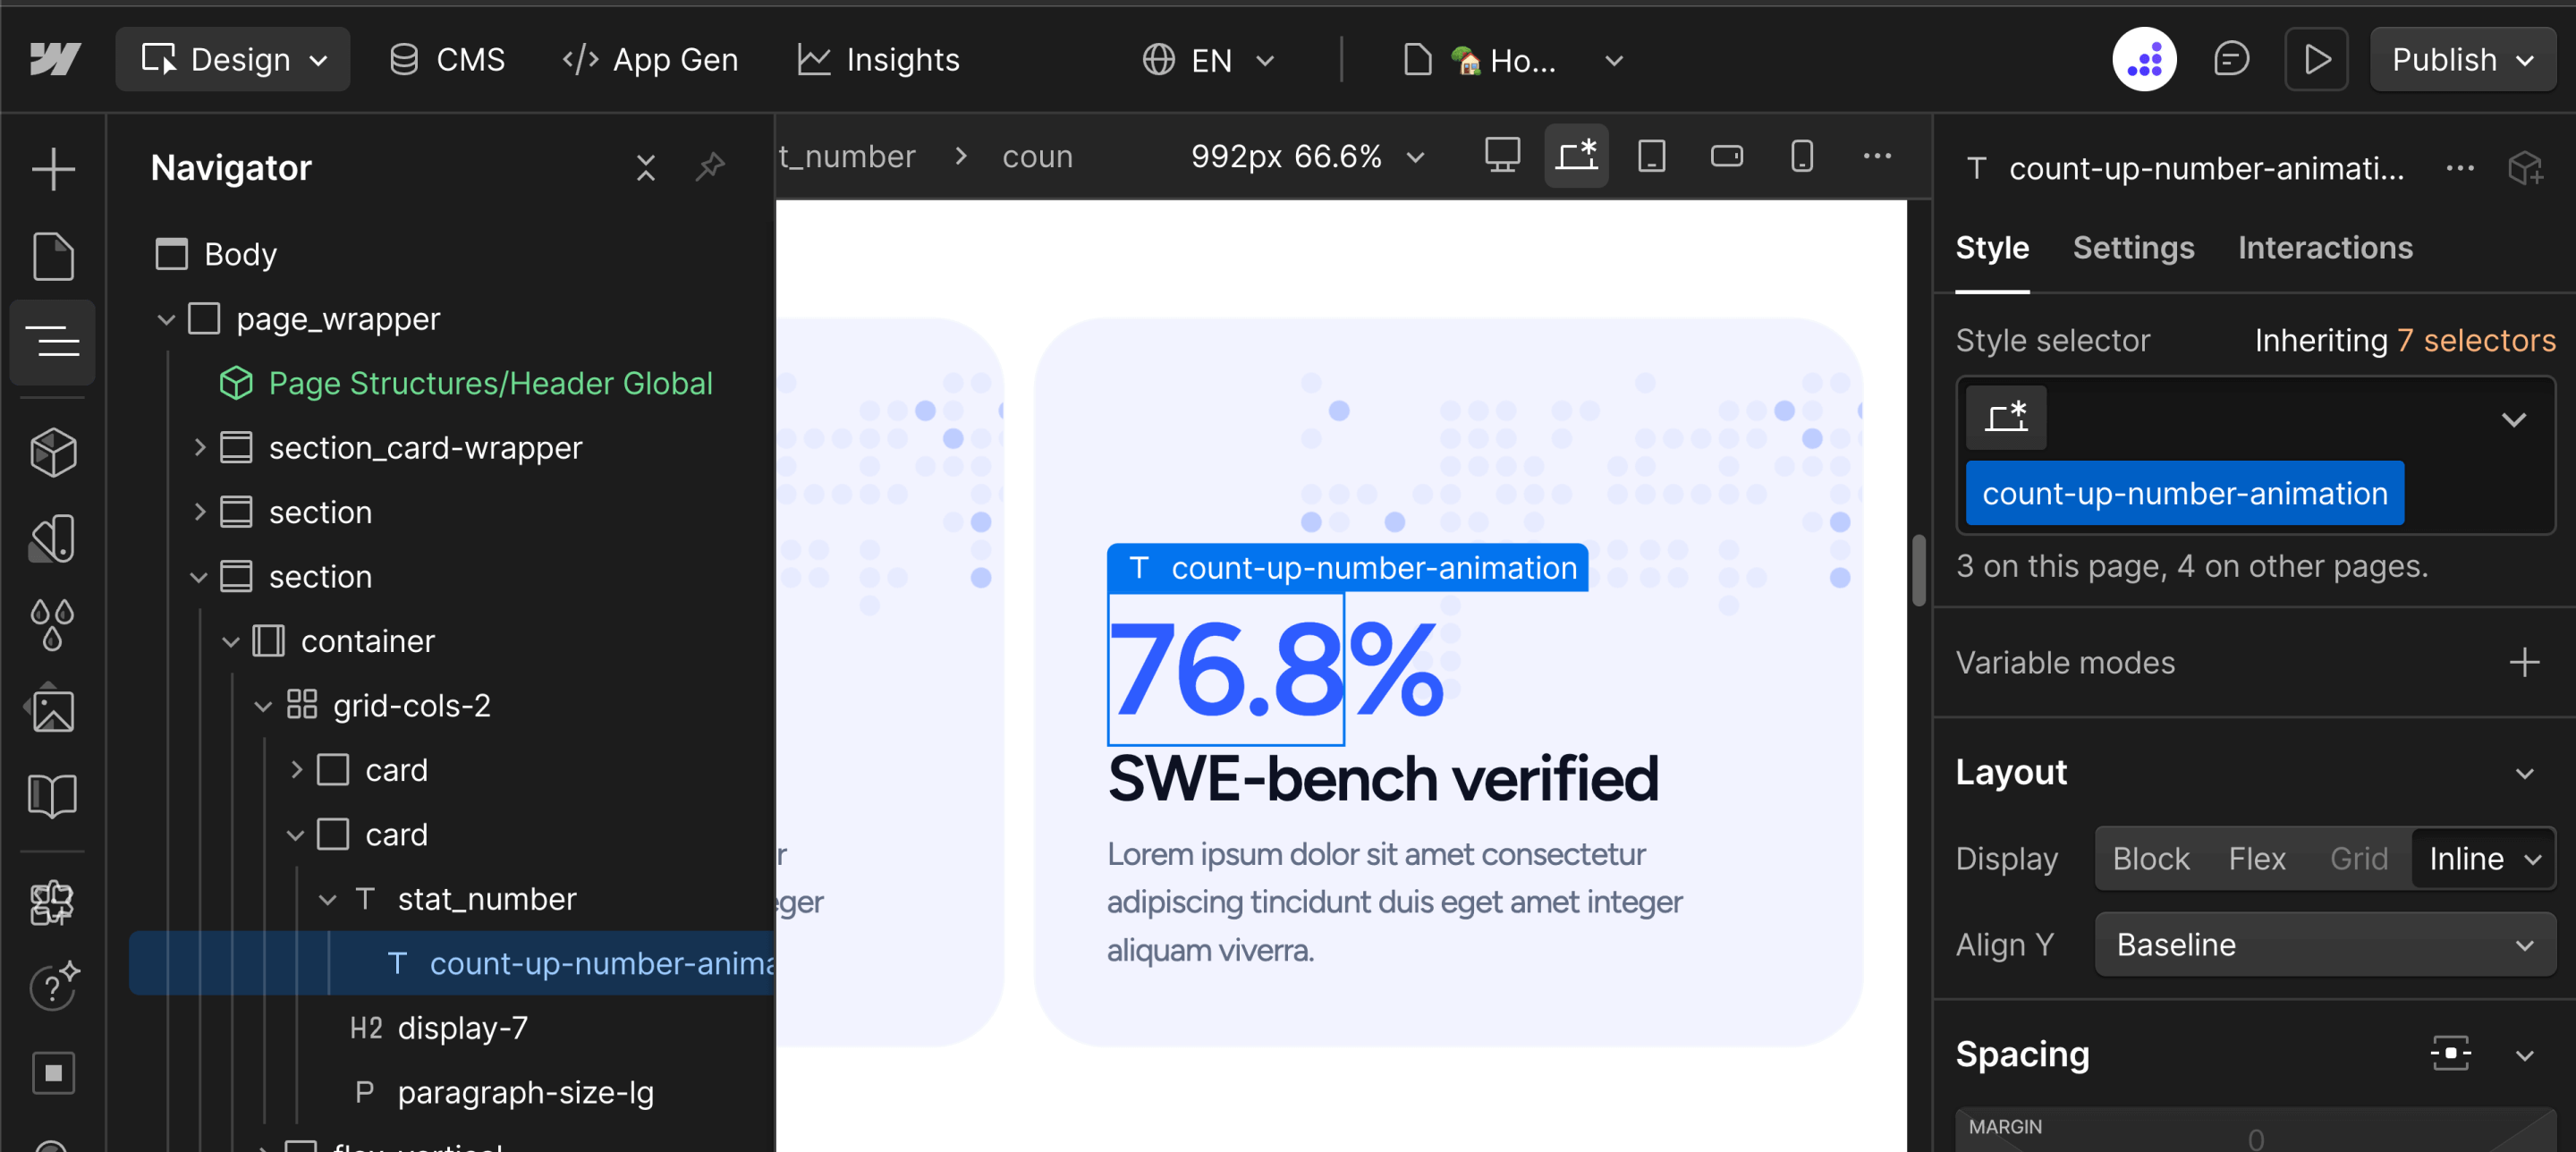This screenshot has height=1152, width=2576.
Task: Click the canvas vertical scrollbar handle
Action: [x=1918, y=570]
